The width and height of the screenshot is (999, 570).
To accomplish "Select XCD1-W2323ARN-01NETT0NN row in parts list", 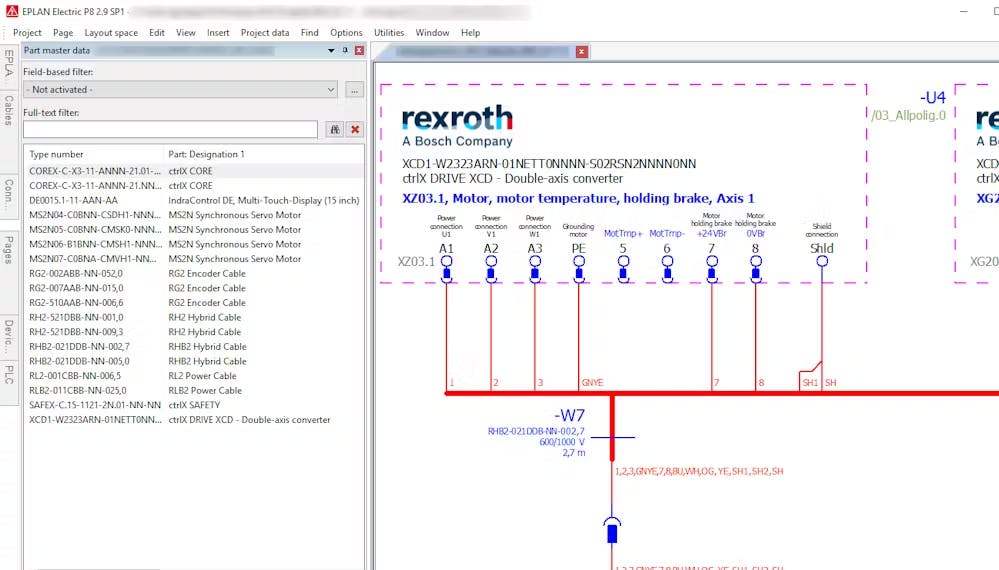I will coord(194,420).
